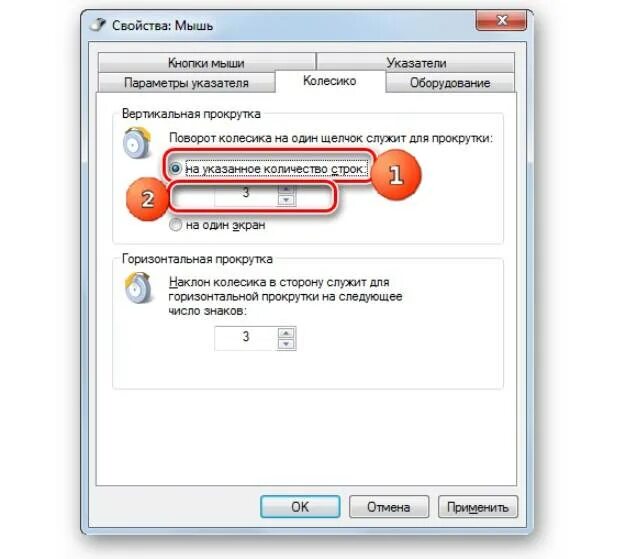The height and width of the screenshot is (559, 630).
Task: Confirm settings with the OK button
Action: pos(300,507)
